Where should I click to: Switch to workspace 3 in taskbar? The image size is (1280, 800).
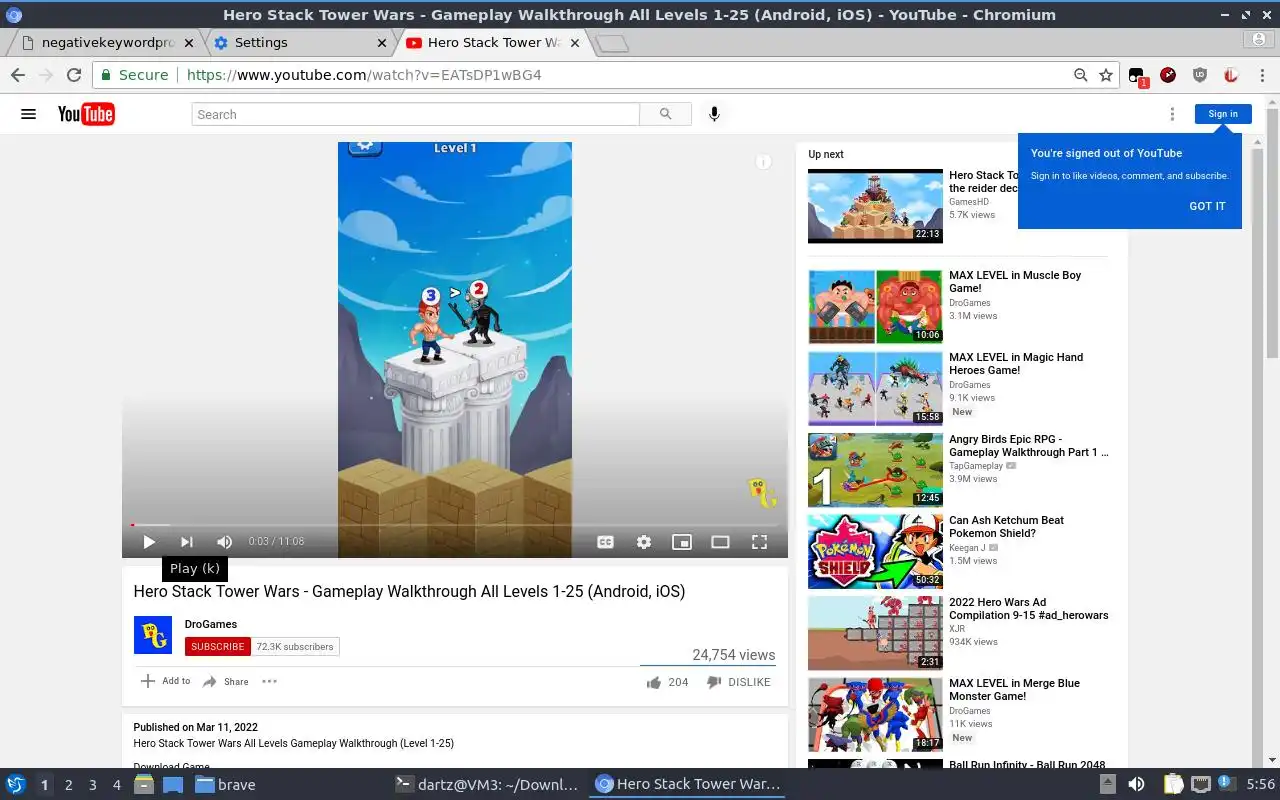pos(92,785)
